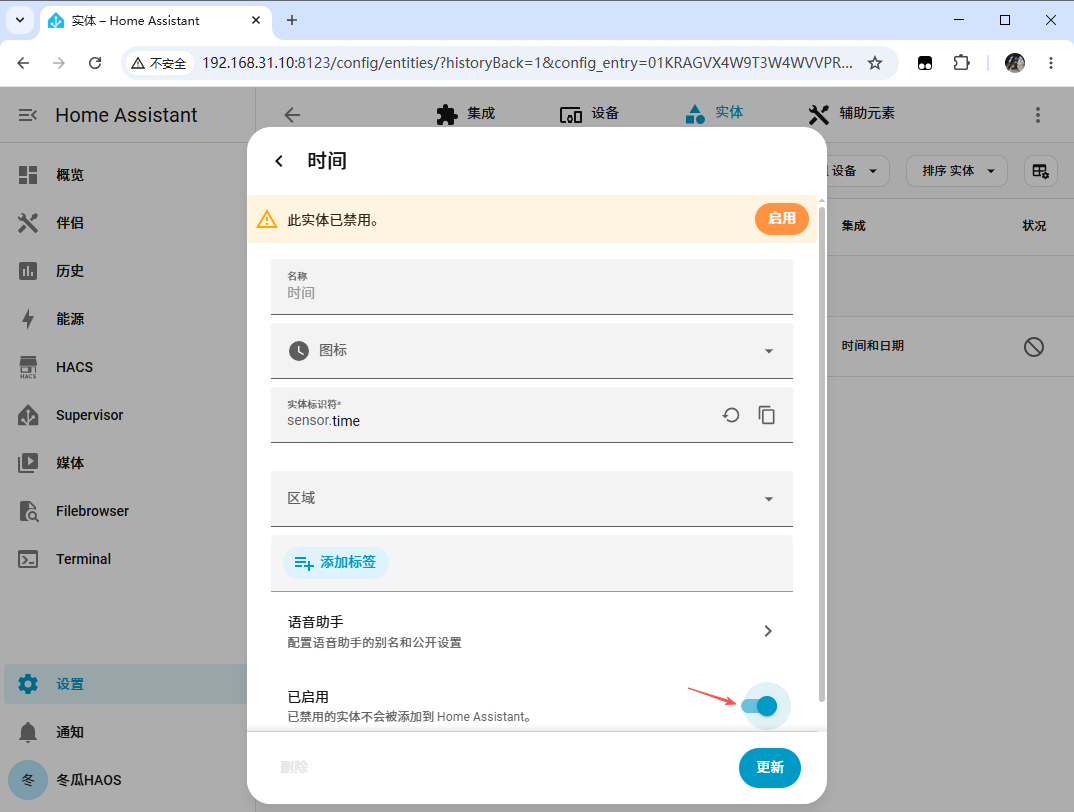The width and height of the screenshot is (1074, 812).
Task: Collapse the Home Assistant sidebar menu icon
Action: 27,115
